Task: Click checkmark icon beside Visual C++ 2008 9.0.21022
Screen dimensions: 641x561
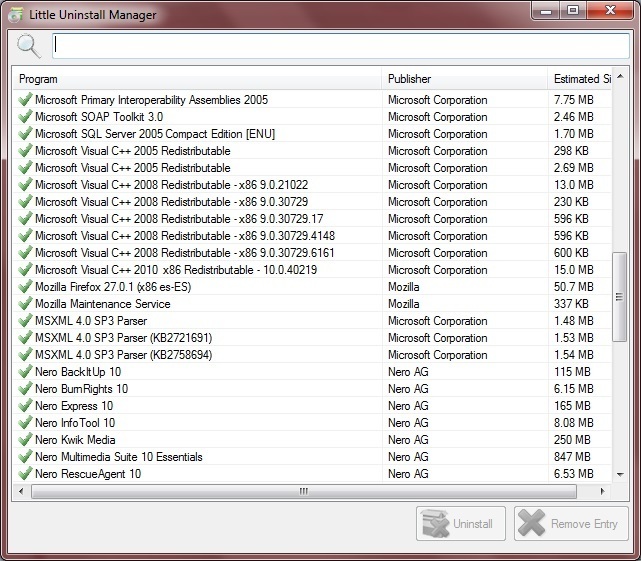Action: point(25,185)
